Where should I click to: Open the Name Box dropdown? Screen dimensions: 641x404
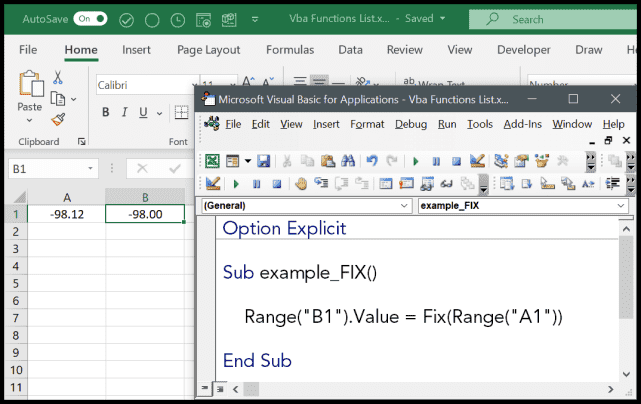coord(91,170)
